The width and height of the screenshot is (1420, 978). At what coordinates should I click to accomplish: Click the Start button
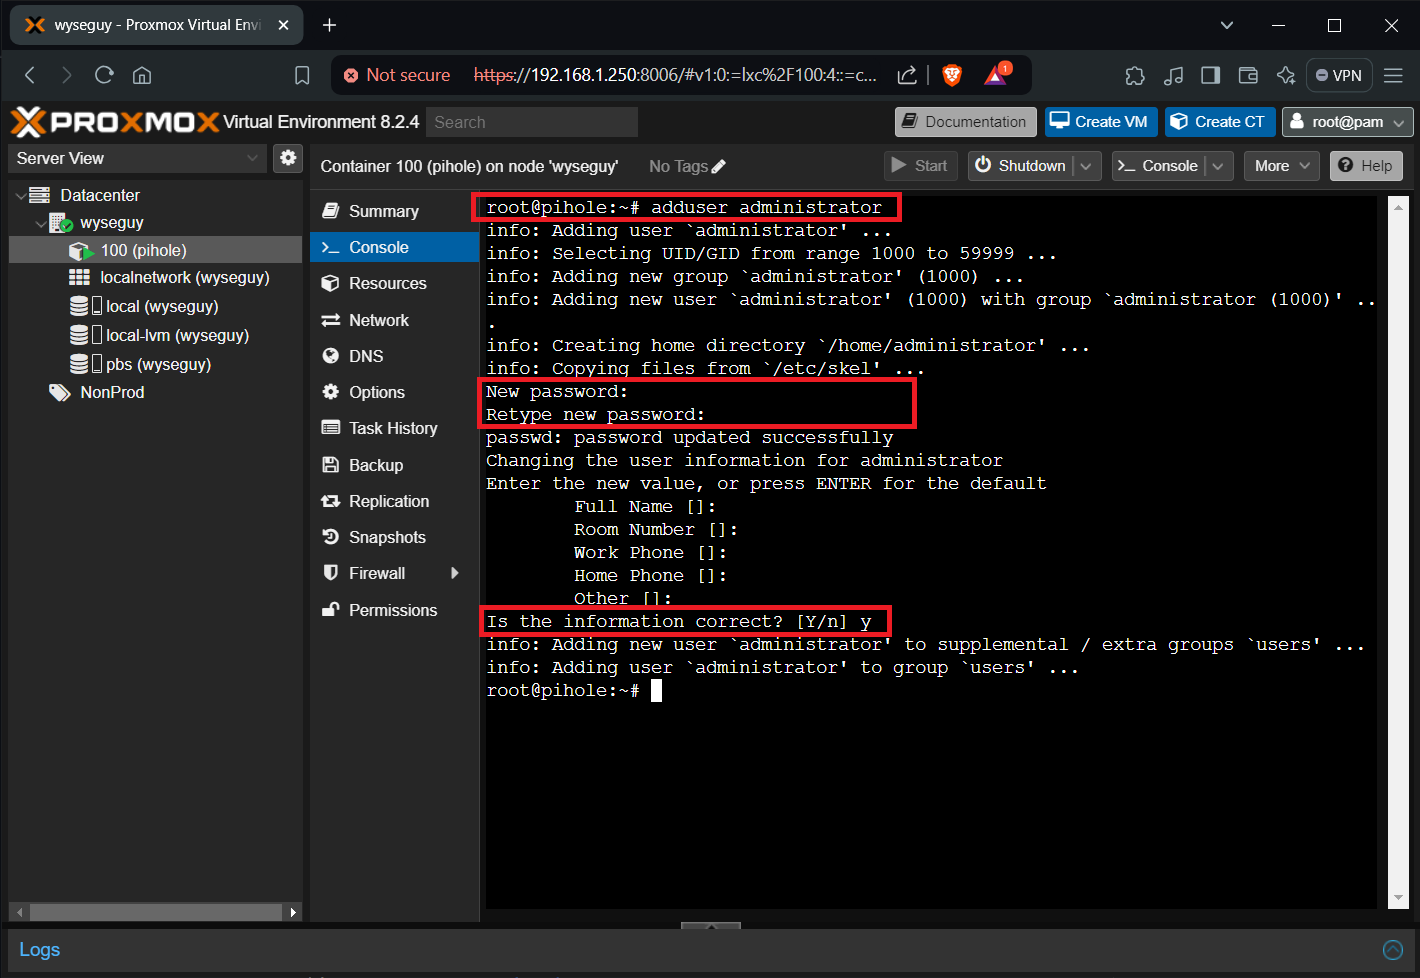click(921, 166)
